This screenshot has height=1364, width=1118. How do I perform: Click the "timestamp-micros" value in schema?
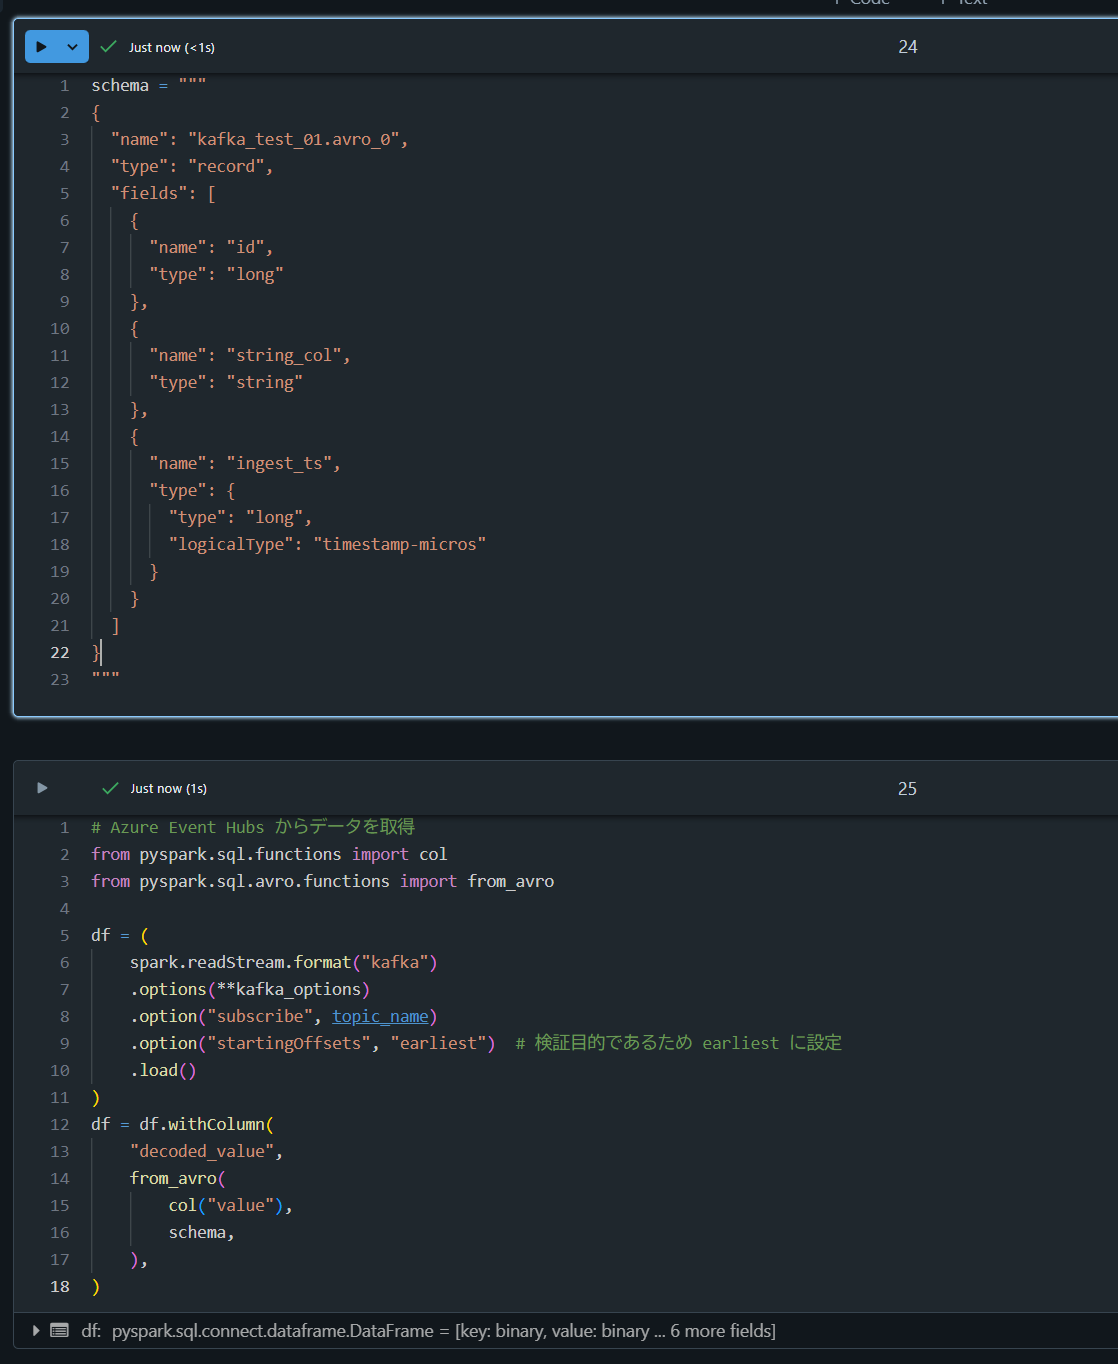click(x=400, y=544)
